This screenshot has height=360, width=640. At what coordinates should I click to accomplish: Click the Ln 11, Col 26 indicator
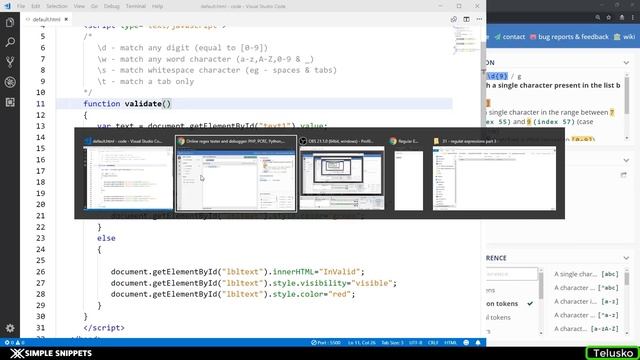362,342
